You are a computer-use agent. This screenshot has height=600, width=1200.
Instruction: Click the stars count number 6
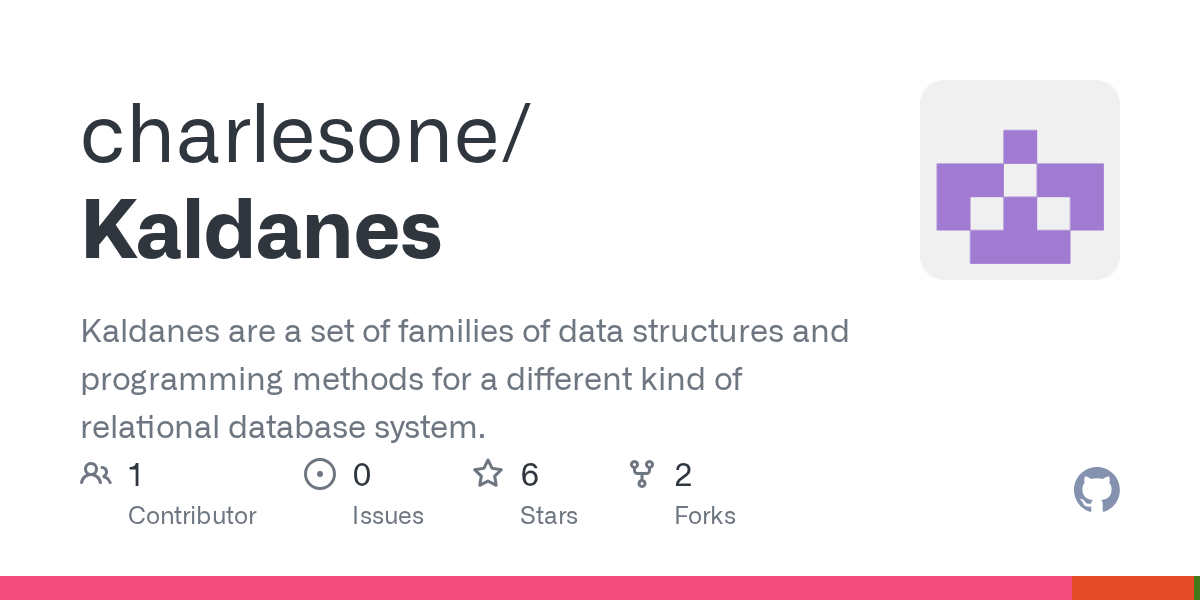[x=530, y=475]
